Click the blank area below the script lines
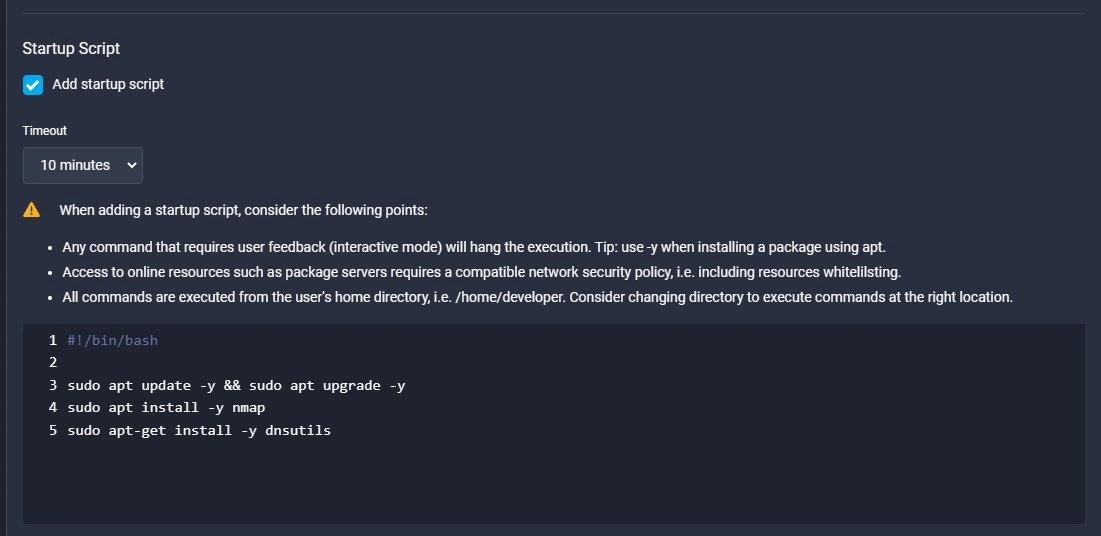The image size is (1101, 536). pos(553,482)
